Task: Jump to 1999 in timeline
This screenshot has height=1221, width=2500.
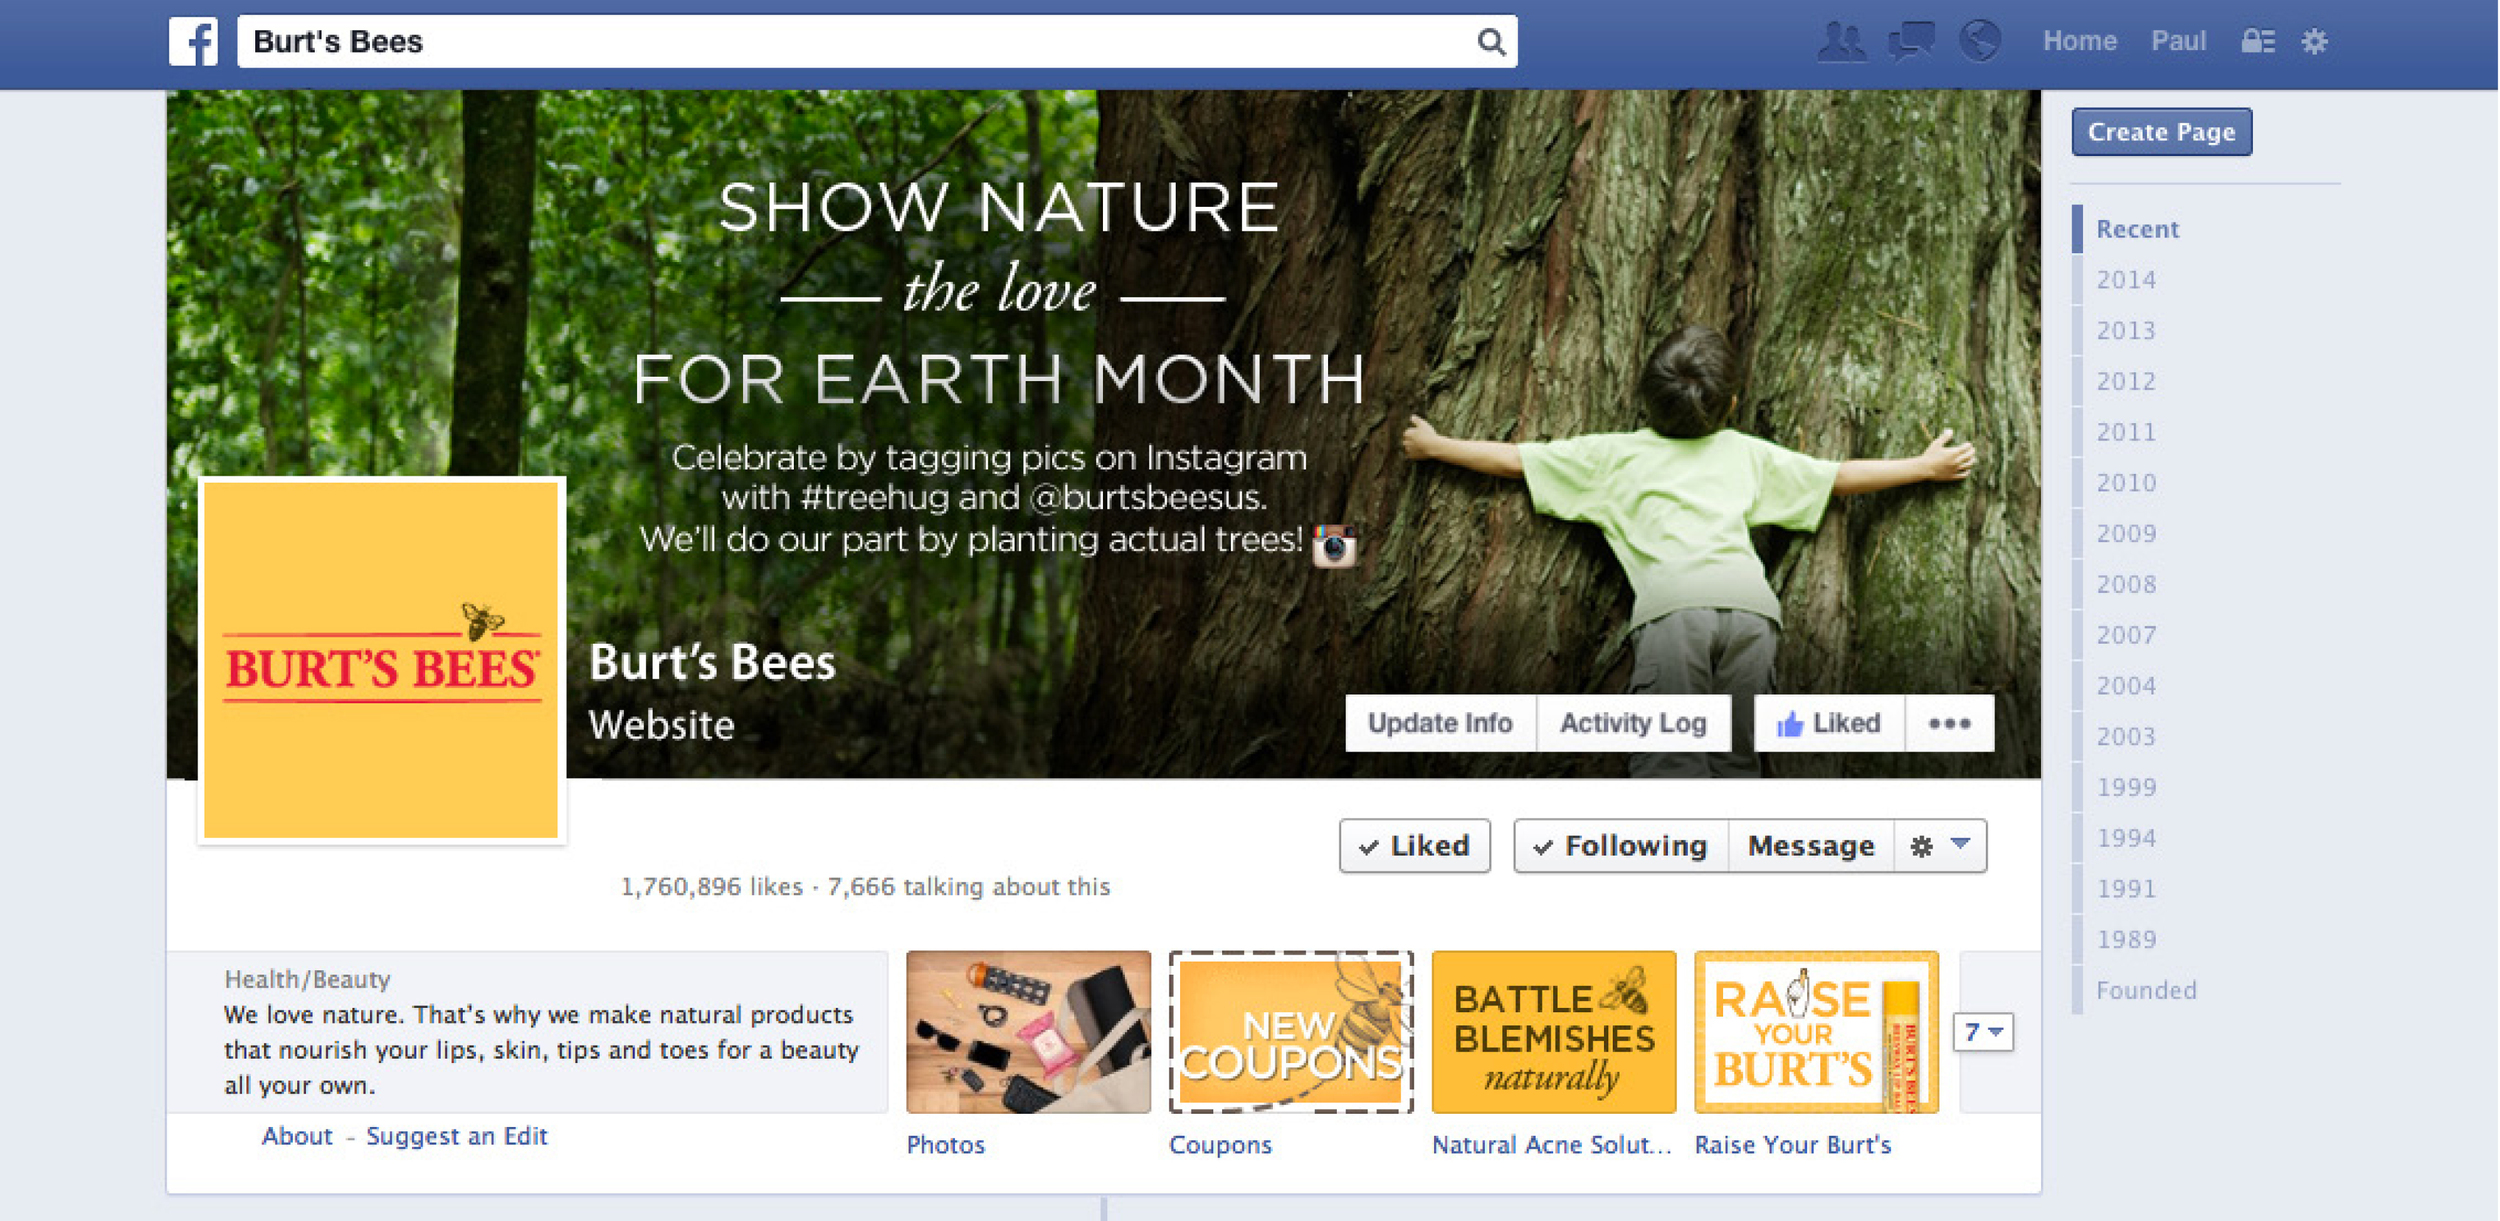Action: pyautogui.click(x=2126, y=788)
